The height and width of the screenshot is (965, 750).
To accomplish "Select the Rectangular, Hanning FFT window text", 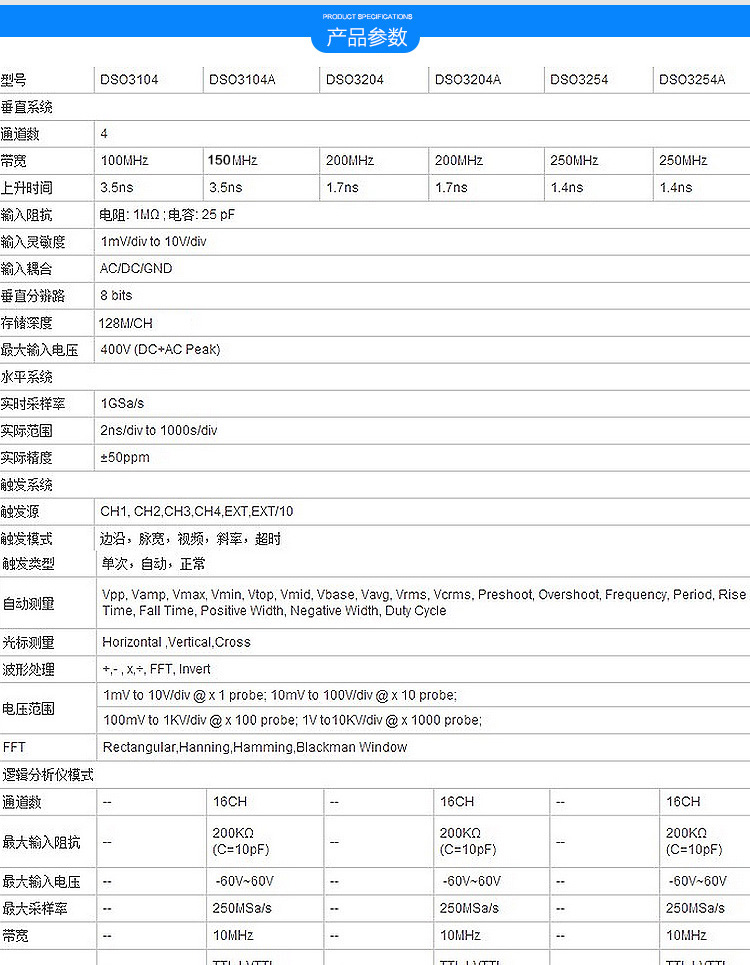I will pos(255,747).
